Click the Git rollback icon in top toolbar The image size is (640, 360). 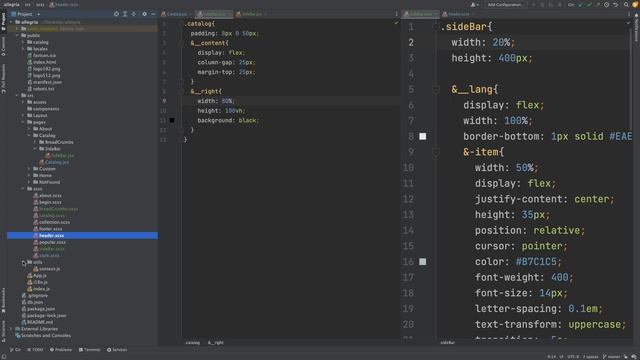(616, 4)
